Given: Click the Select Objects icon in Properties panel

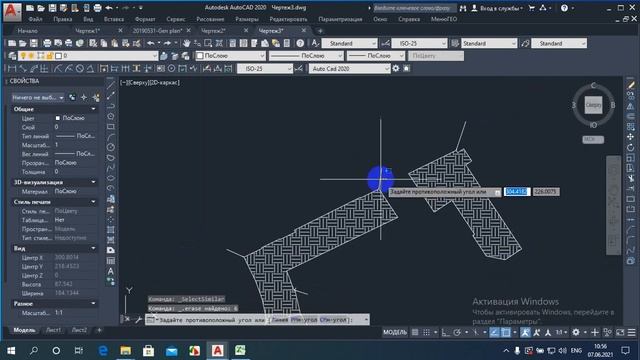Looking at the screenshot, I should click(84, 98).
